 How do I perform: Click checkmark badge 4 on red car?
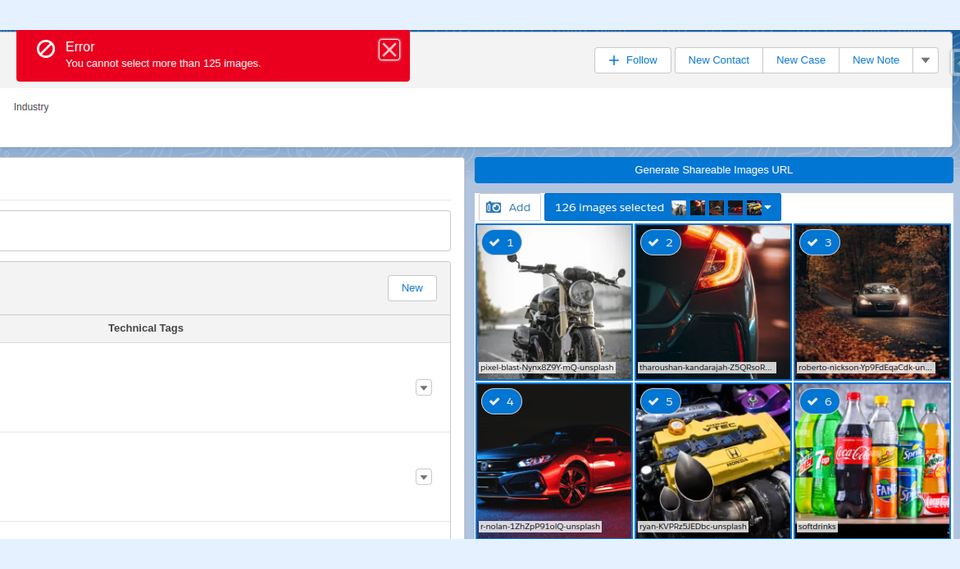[502, 401]
